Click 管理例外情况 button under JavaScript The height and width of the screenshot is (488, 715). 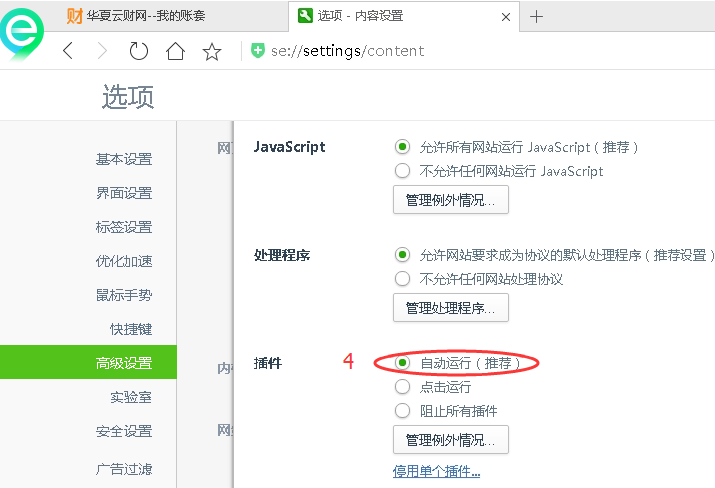tap(451, 200)
